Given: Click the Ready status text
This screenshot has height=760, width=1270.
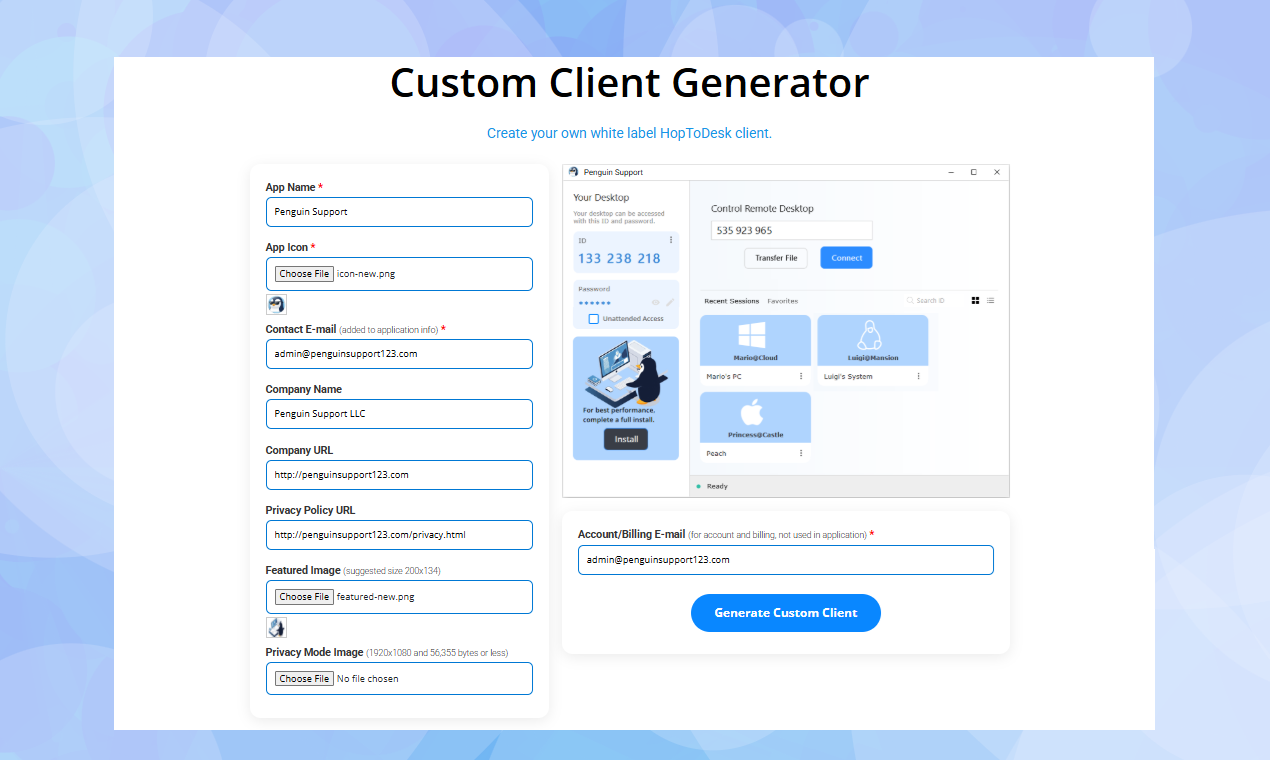Looking at the screenshot, I should coord(717,487).
